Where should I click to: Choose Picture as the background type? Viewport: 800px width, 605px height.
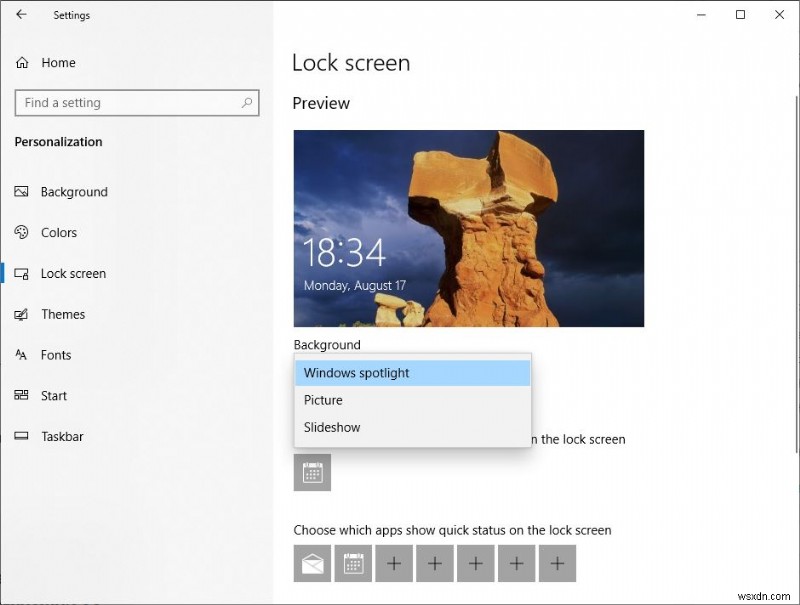[323, 400]
